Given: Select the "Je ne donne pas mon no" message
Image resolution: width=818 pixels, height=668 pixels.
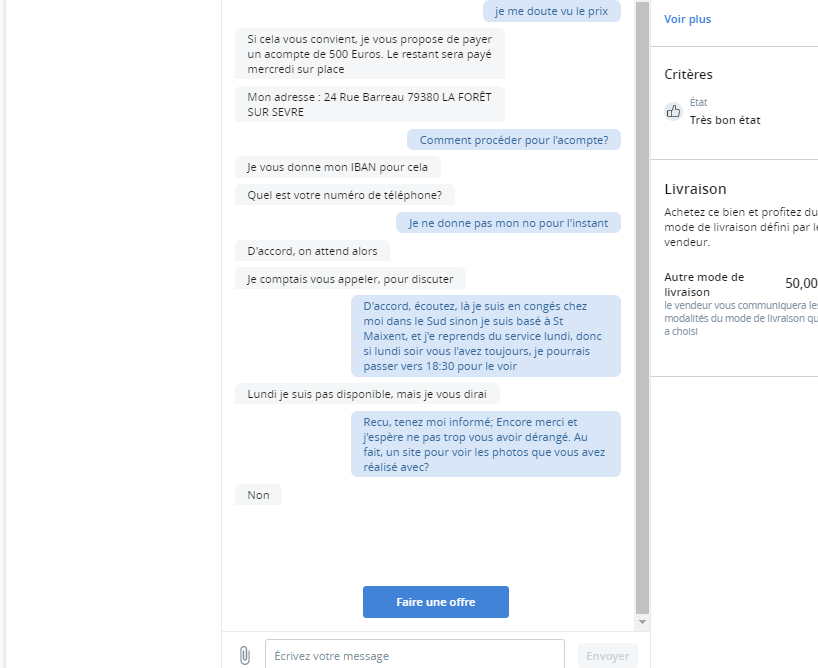Looking at the screenshot, I should tap(508, 223).
